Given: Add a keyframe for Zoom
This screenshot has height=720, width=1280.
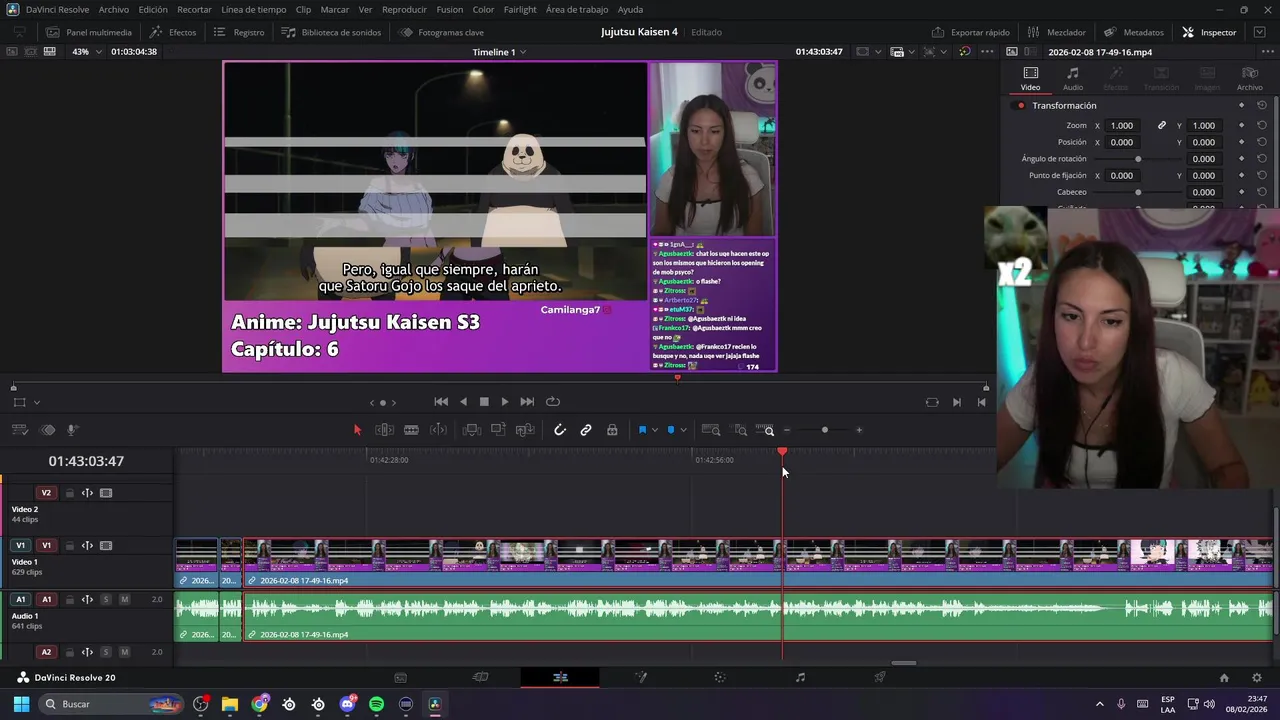Looking at the screenshot, I should pos(1241,125).
